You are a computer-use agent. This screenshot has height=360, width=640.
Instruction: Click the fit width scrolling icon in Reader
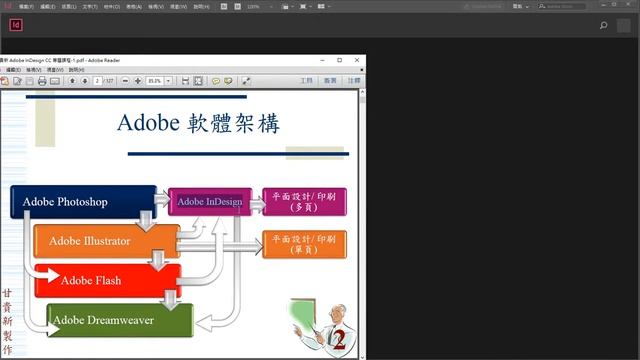[x=185, y=81]
